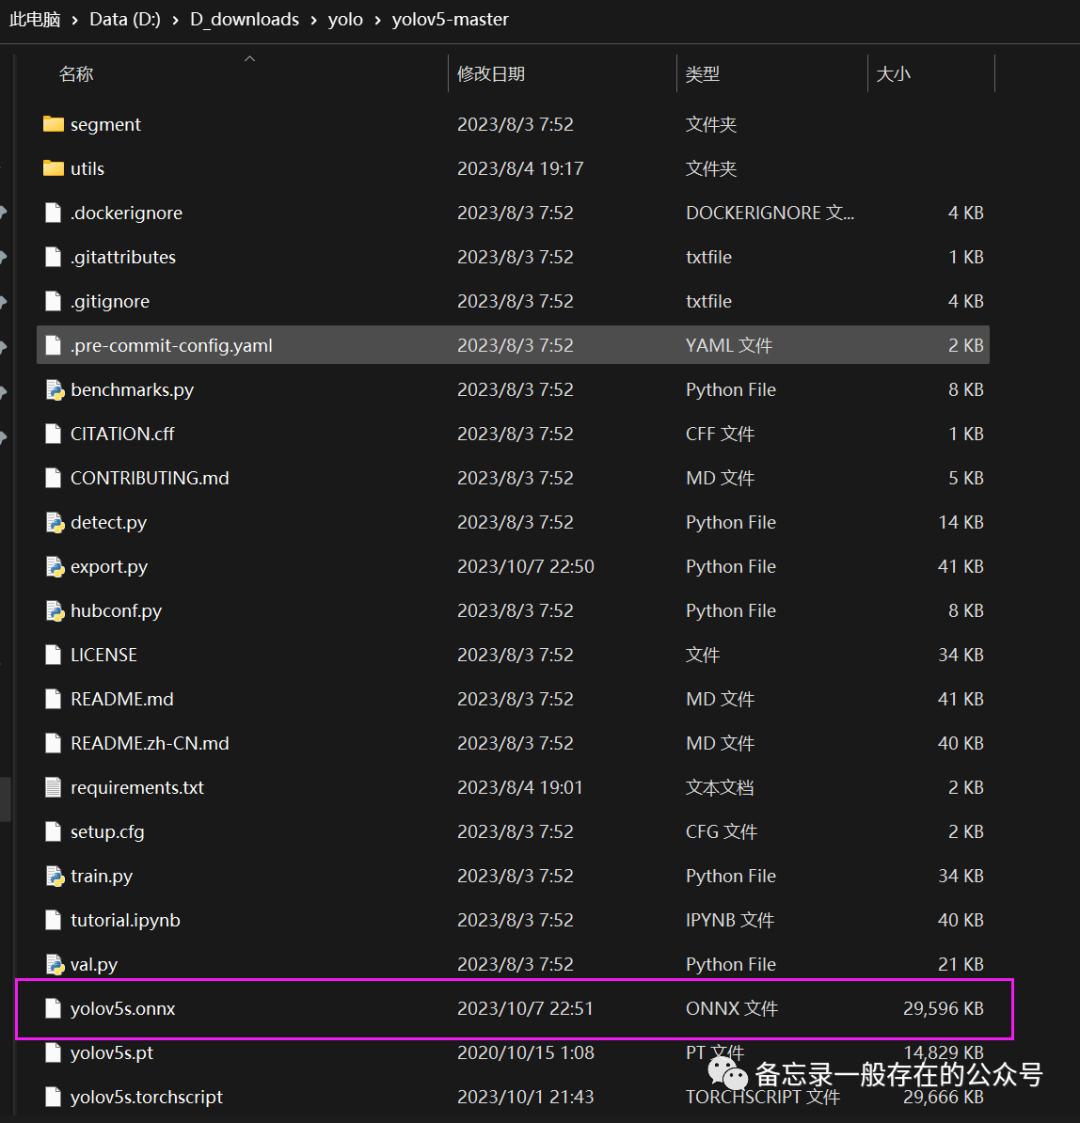Viewport: 1080px width, 1123px height.
Task: Expand the chevron after D_downloads in the path
Action: (313, 20)
